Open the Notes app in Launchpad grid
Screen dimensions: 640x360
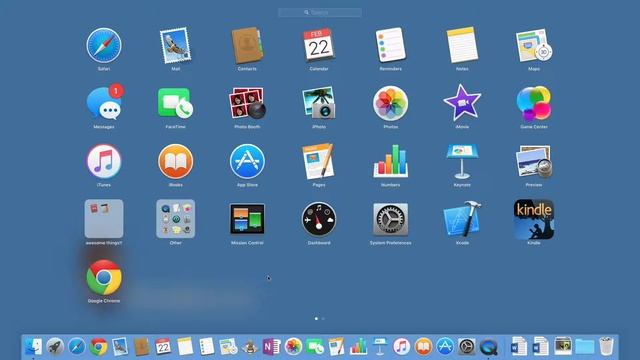462,45
